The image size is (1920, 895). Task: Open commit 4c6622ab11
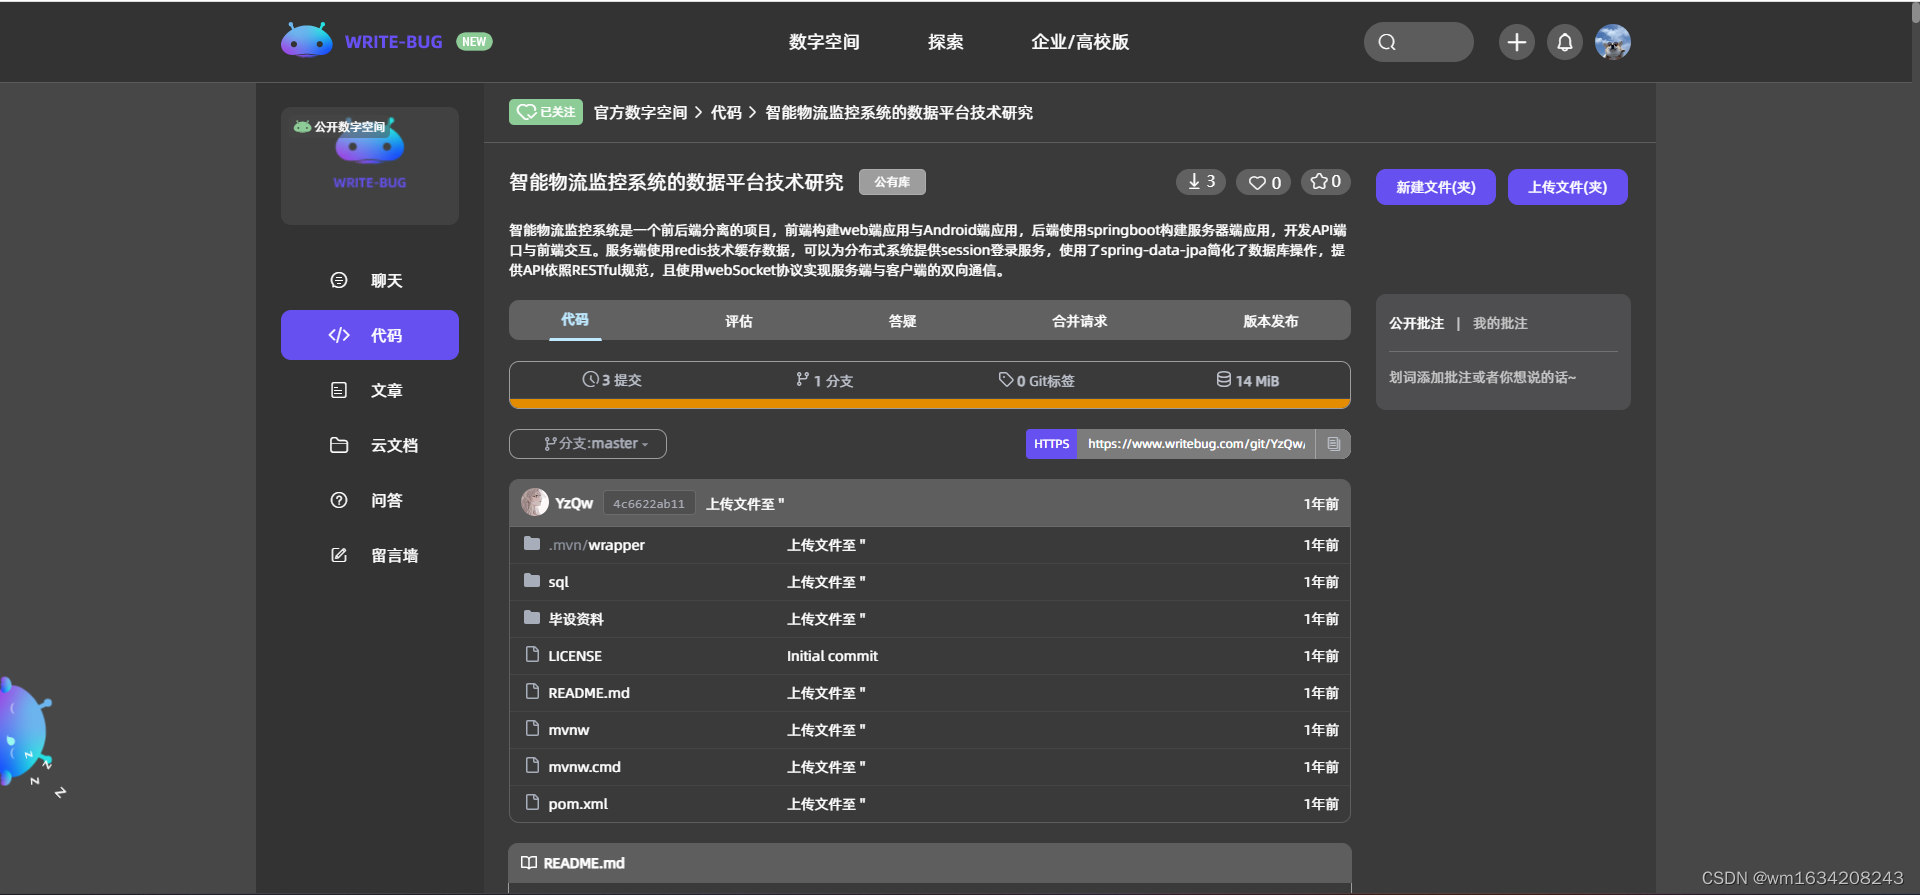click(x=649, y=504)
